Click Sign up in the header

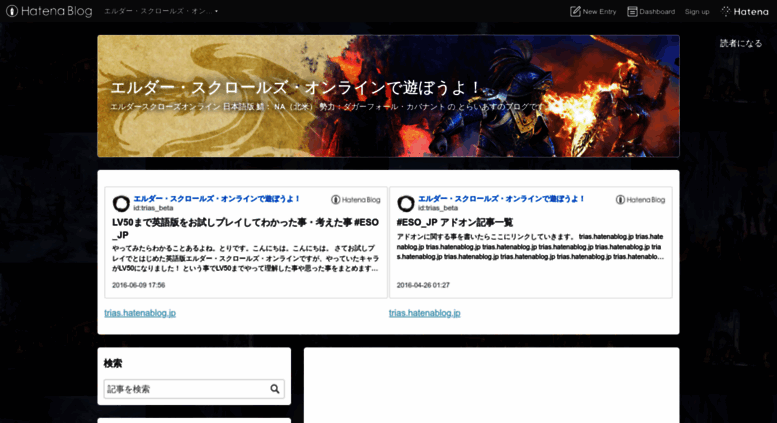697,11
